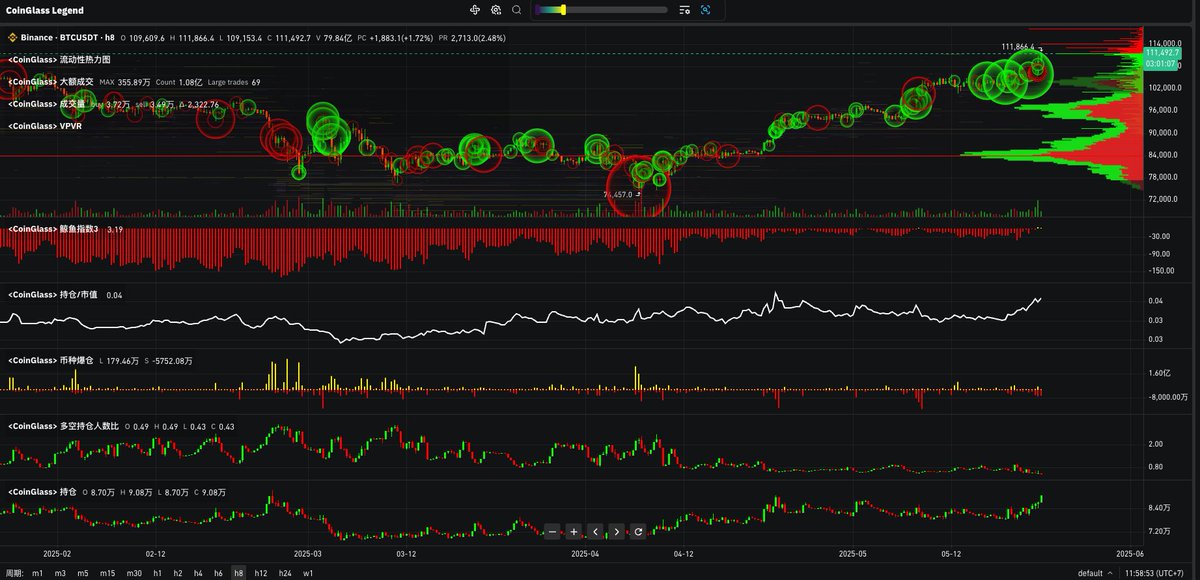Switch period to m5

tap(83, 573)
